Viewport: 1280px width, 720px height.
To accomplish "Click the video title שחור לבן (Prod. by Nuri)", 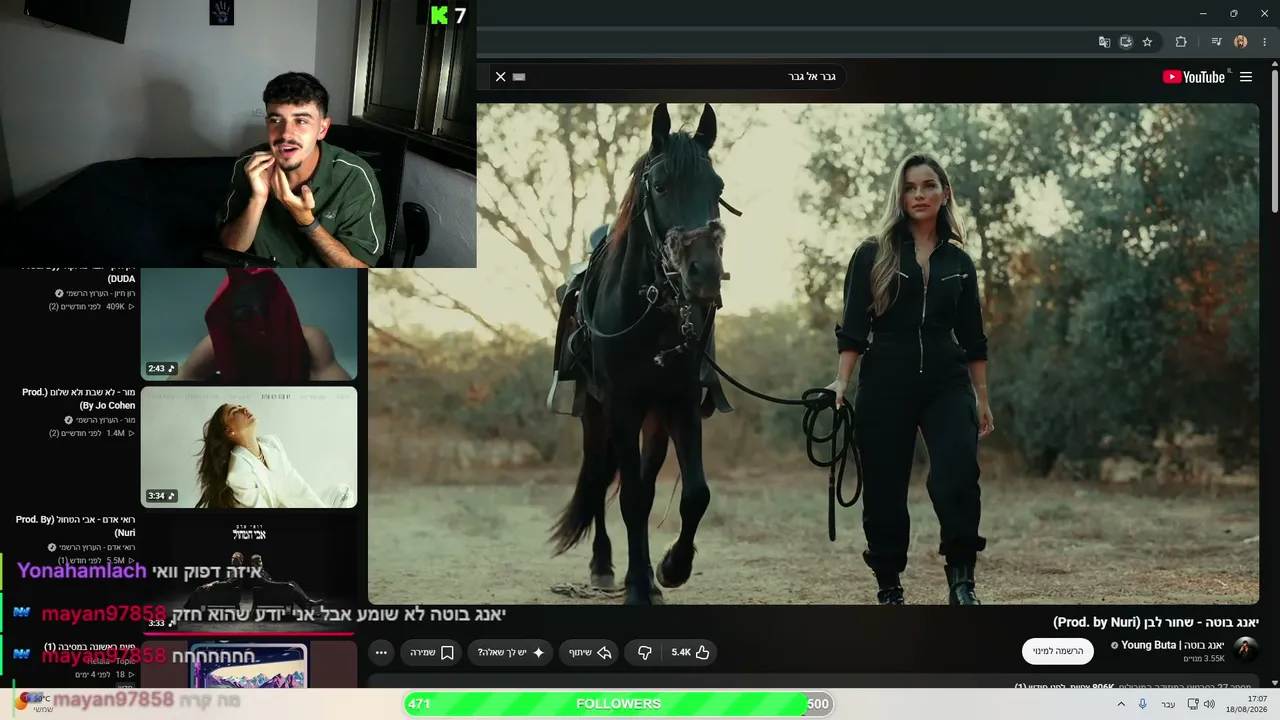I will [x=1156, y=622].
